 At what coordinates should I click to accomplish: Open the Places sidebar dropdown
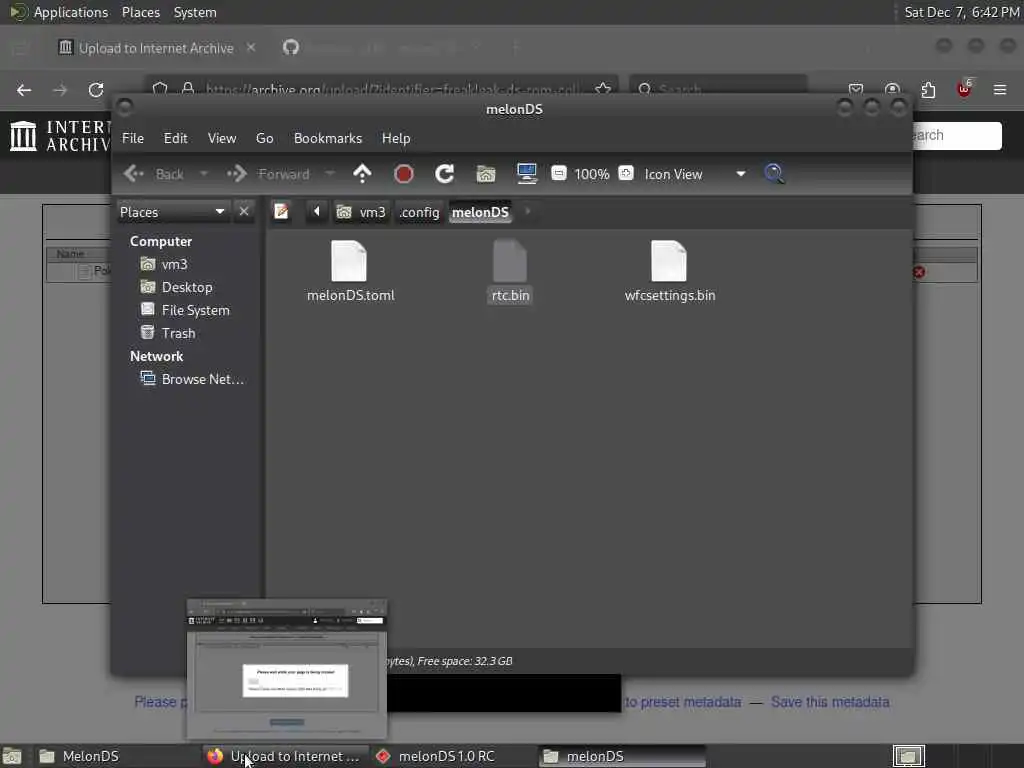[172, 212]
